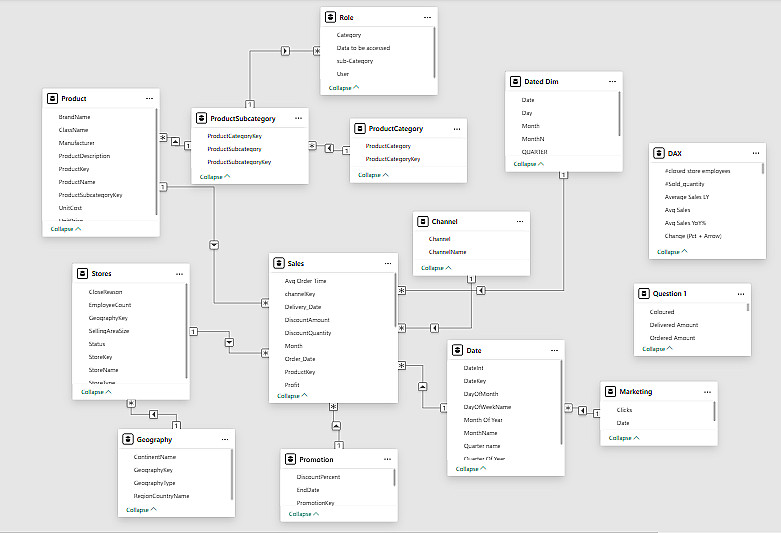This screenshot has width=781, height=533.
Task: Open more options for Marketing table
Action: (x=707, y=392)
